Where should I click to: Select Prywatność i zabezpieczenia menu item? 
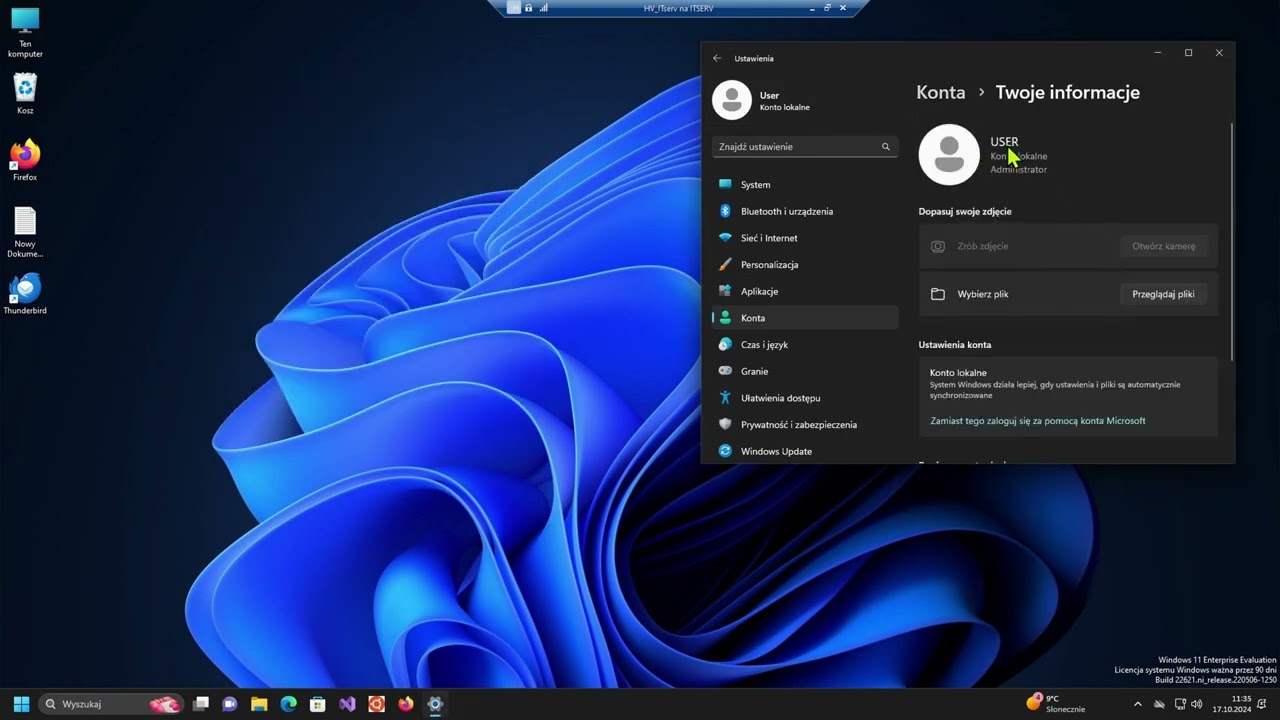tap(798, 425)
